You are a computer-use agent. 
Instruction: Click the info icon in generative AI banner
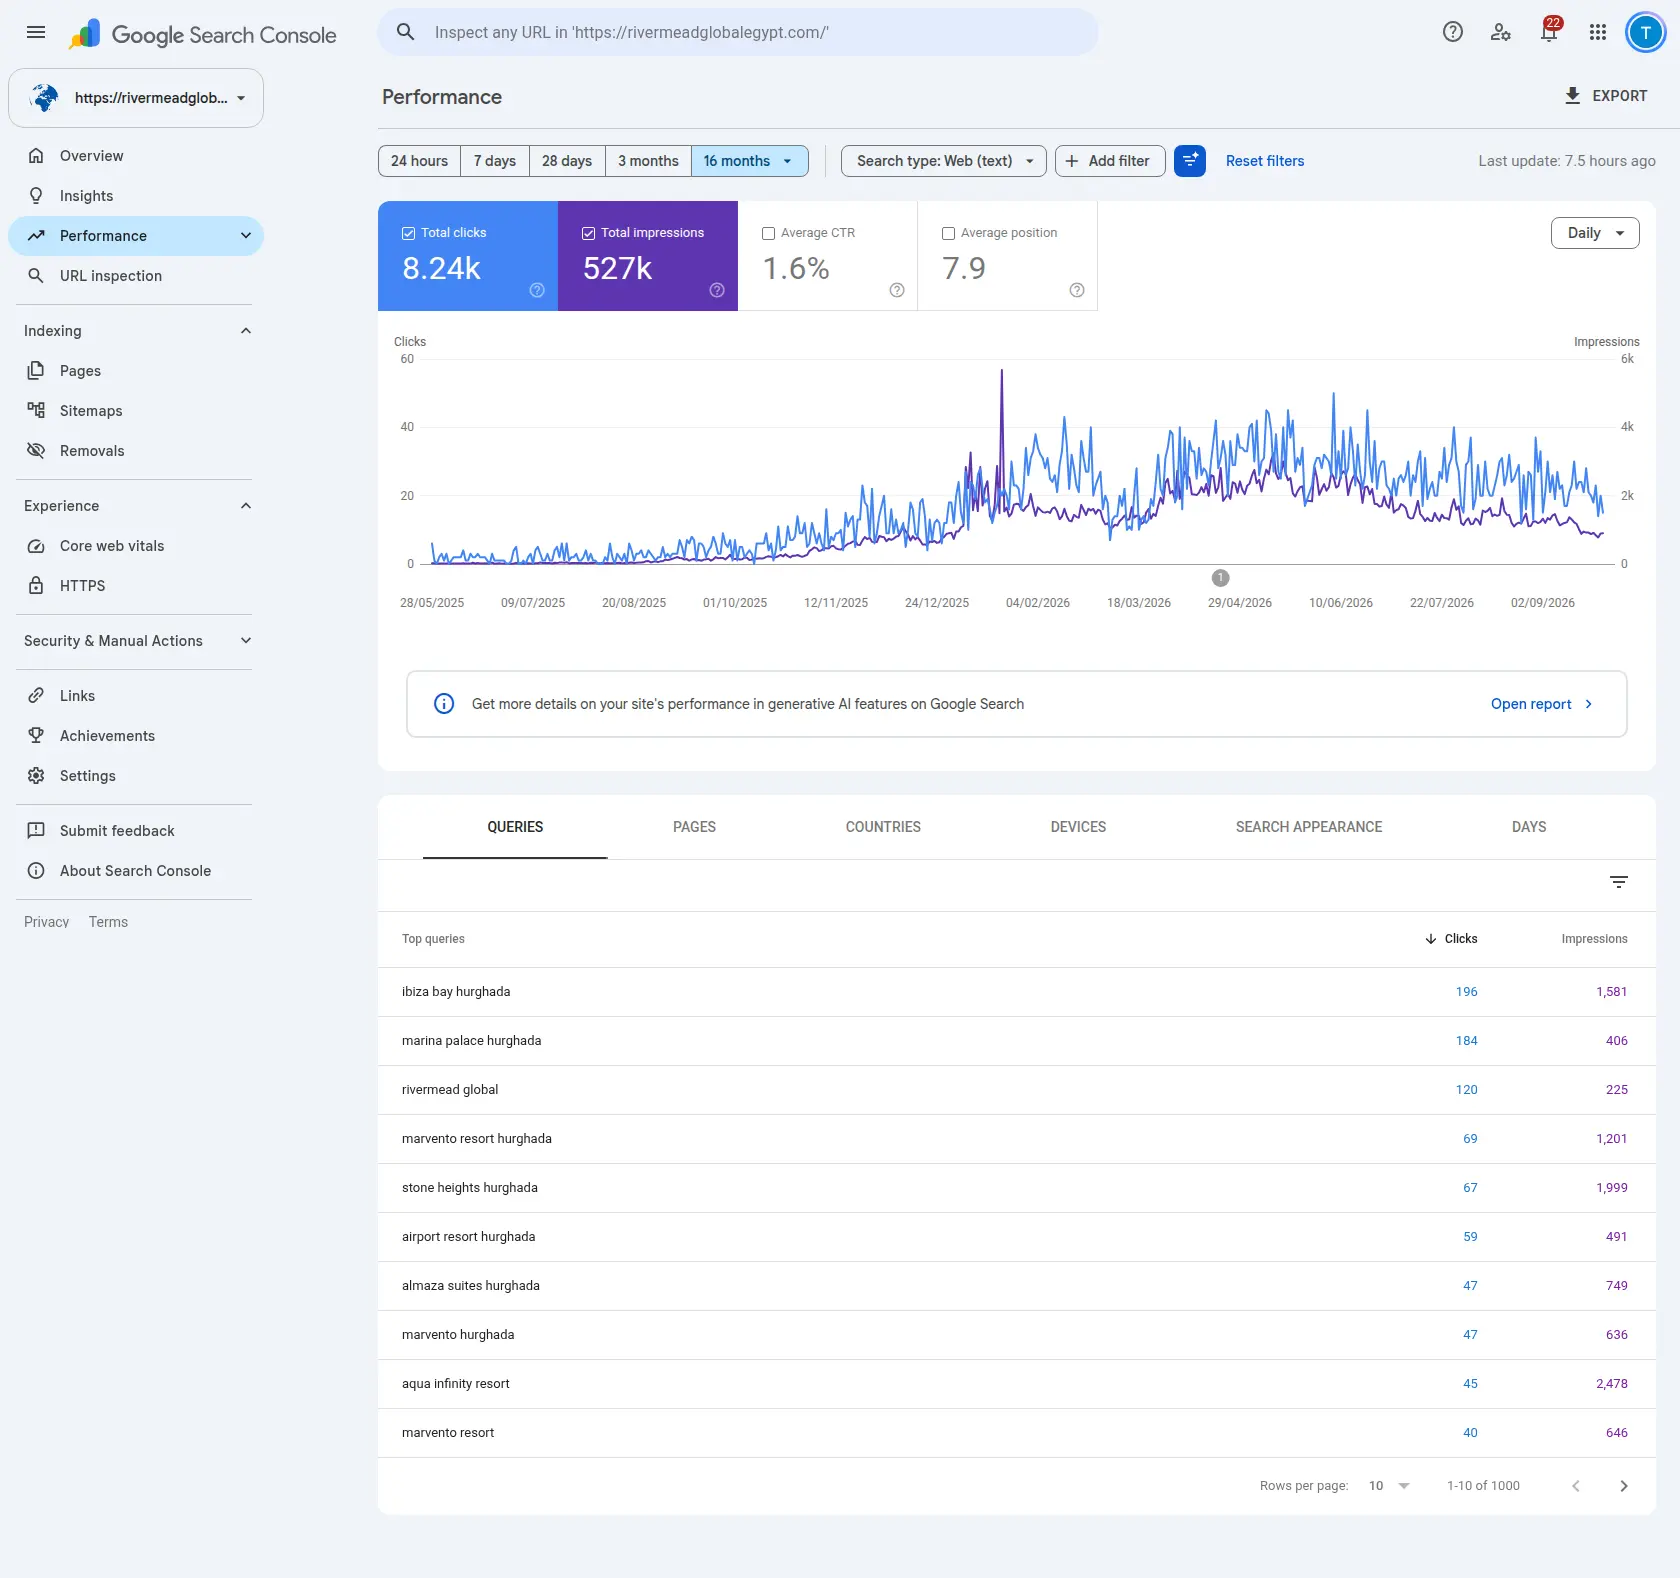[x=444, y=704]
